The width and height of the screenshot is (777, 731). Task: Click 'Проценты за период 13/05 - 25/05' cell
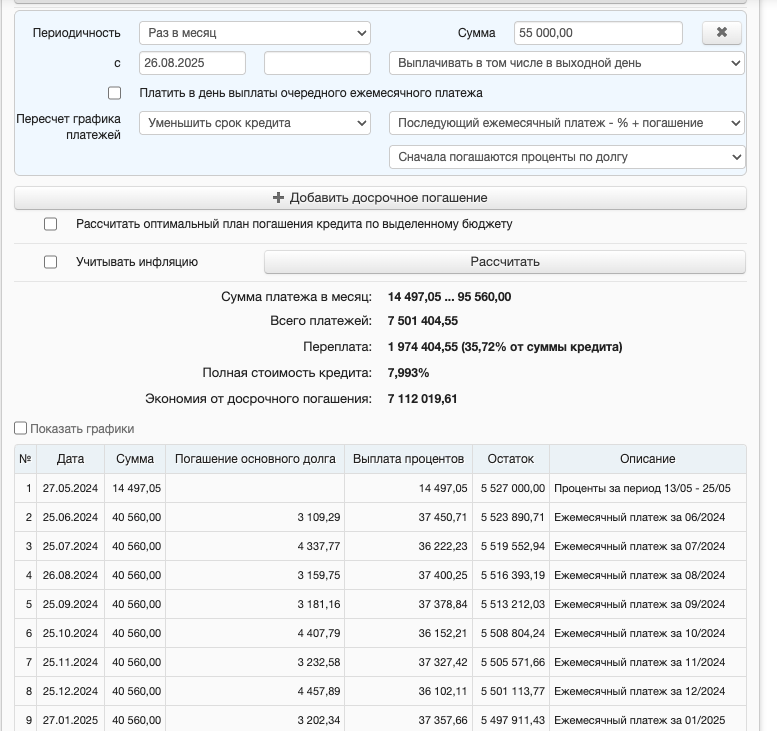pyautogui.click(x=648, y=488)
